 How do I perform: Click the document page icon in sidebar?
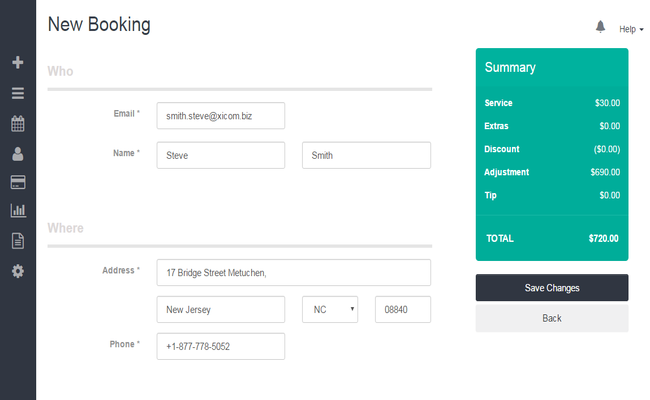[17, 240]
